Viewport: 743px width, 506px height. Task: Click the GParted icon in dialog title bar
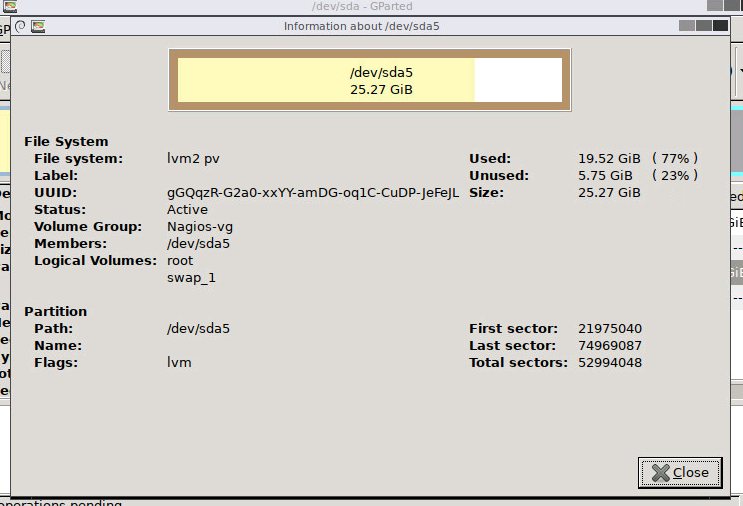point(38,26)
